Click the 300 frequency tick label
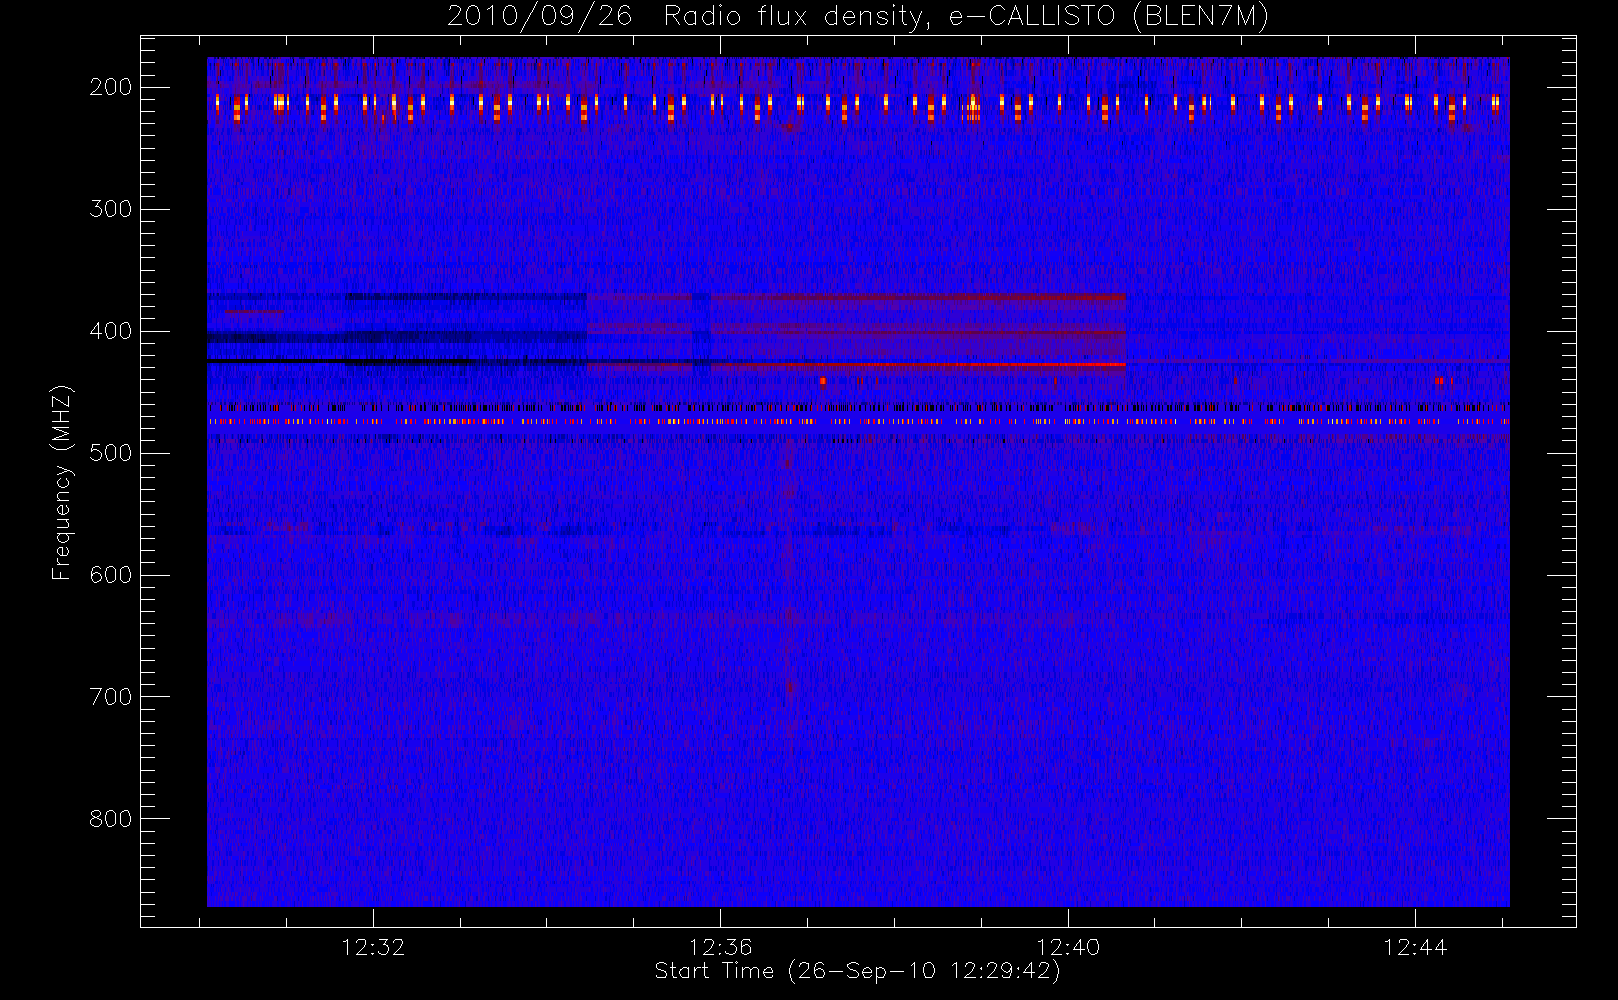Image resolution: width=1618 pixels, height=1000 pixels. click(111, 209)
